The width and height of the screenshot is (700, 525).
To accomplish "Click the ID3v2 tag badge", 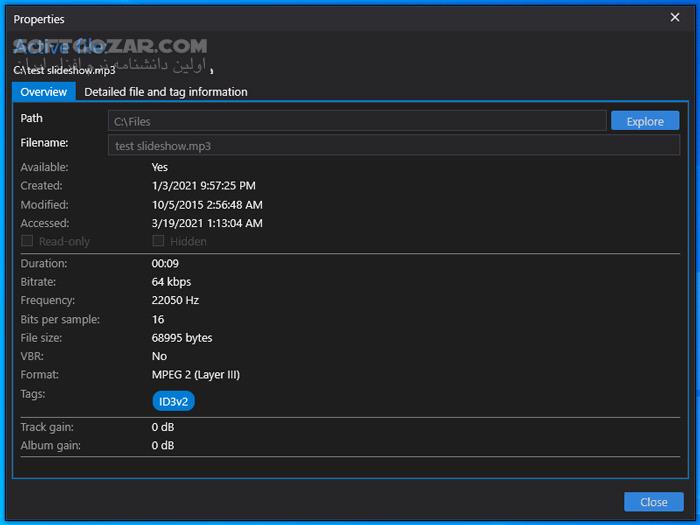I will tap(173, 401).
